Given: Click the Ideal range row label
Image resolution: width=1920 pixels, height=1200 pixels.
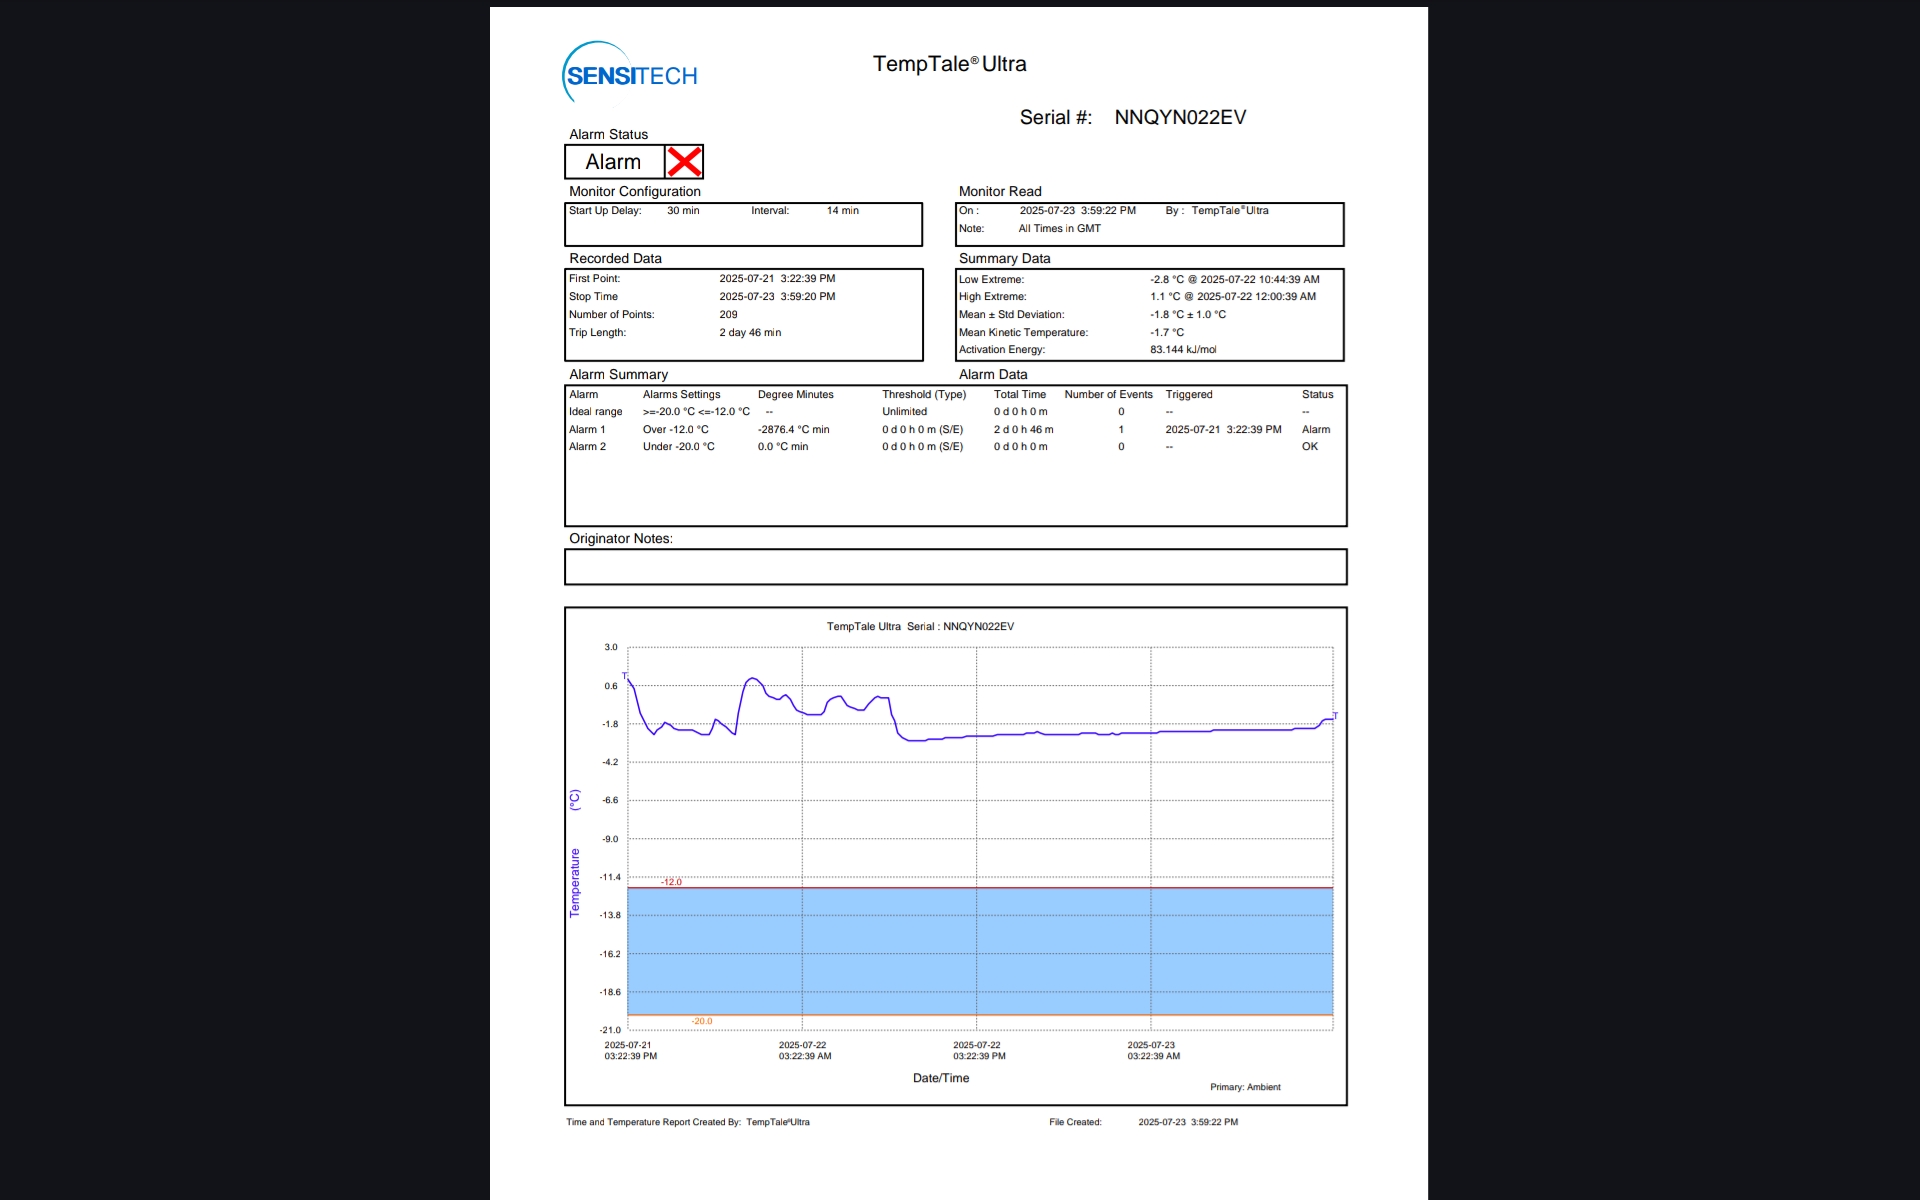Looking at the screenshot, I should [x=595, y=412].
